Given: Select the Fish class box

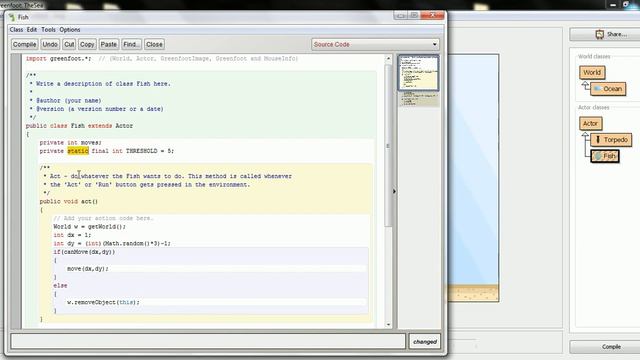Looking at the screenshot, I should click(x=605, y=156).
